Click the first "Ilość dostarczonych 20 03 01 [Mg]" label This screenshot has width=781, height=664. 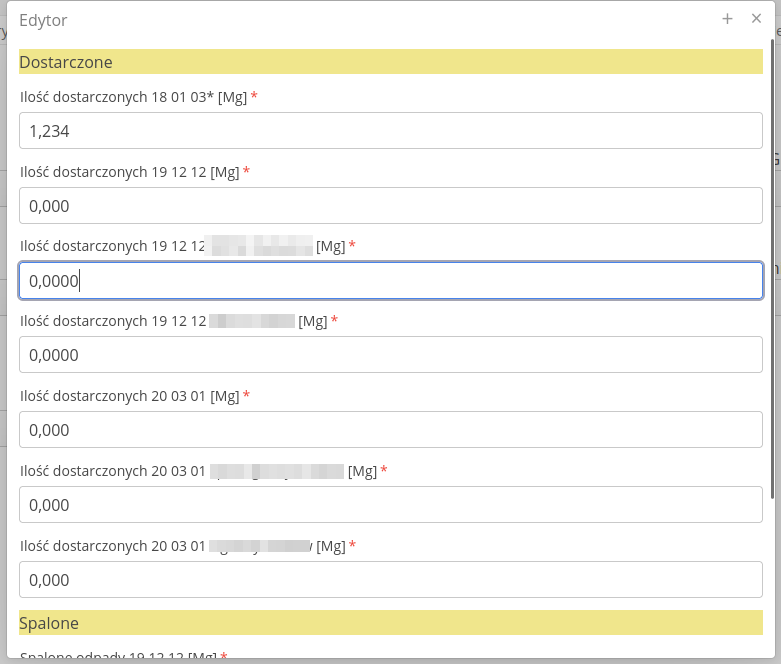tap(129, 396)
